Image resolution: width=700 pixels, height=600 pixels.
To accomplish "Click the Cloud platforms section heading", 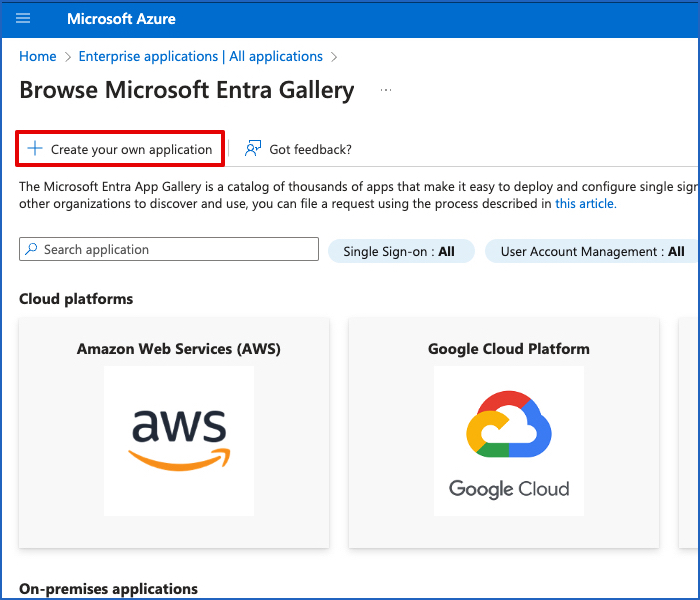I will (76, 299).
